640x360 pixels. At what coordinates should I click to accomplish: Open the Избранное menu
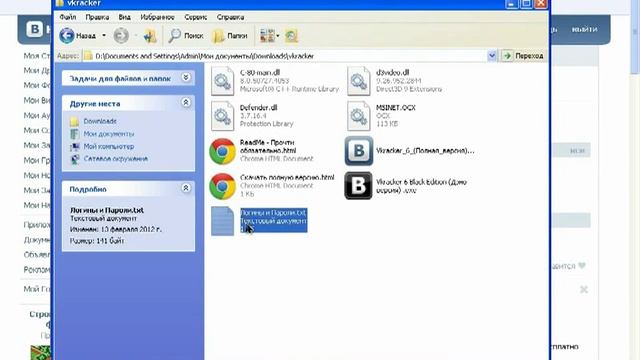coord(157,17)
